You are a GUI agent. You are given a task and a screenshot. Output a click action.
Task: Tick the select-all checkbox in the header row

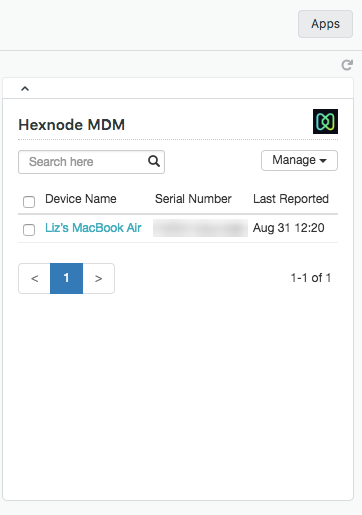[29, 202]
